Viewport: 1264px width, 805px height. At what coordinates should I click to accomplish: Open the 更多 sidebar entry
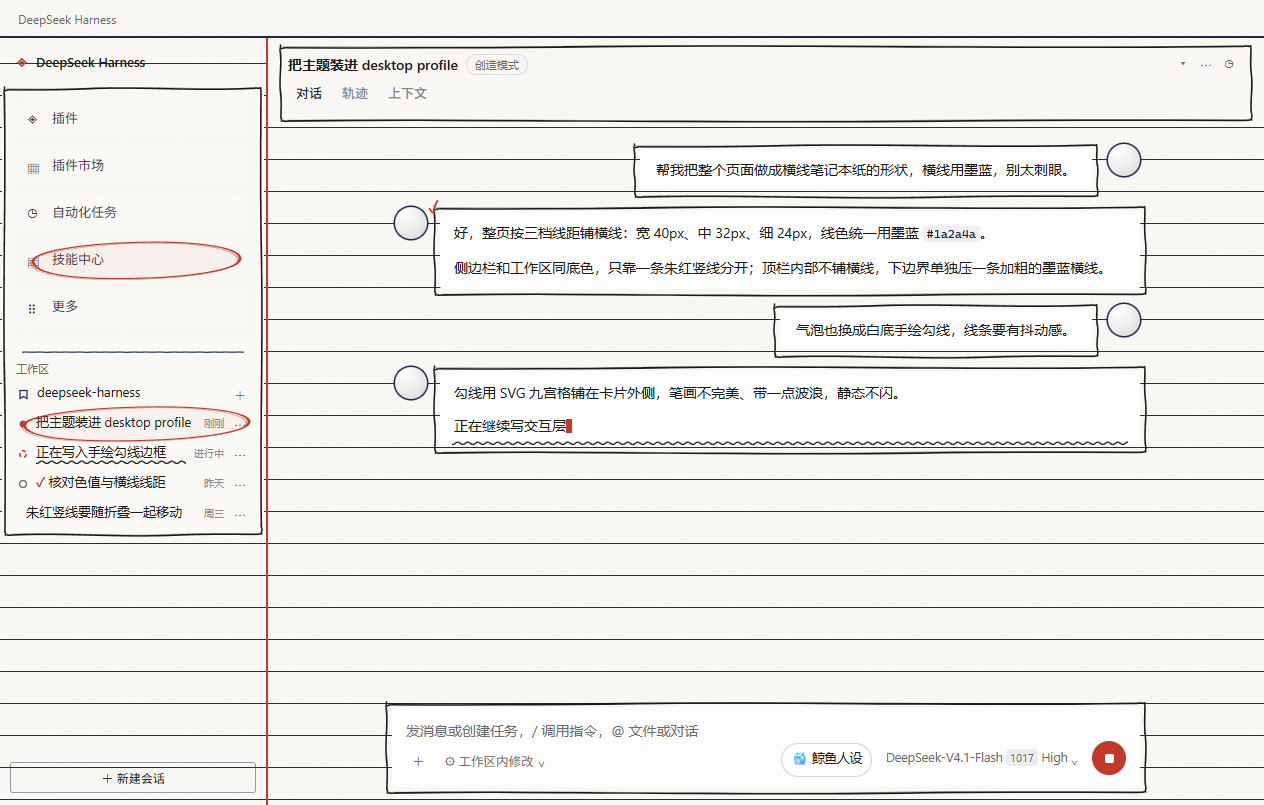(x=133, y=306)
